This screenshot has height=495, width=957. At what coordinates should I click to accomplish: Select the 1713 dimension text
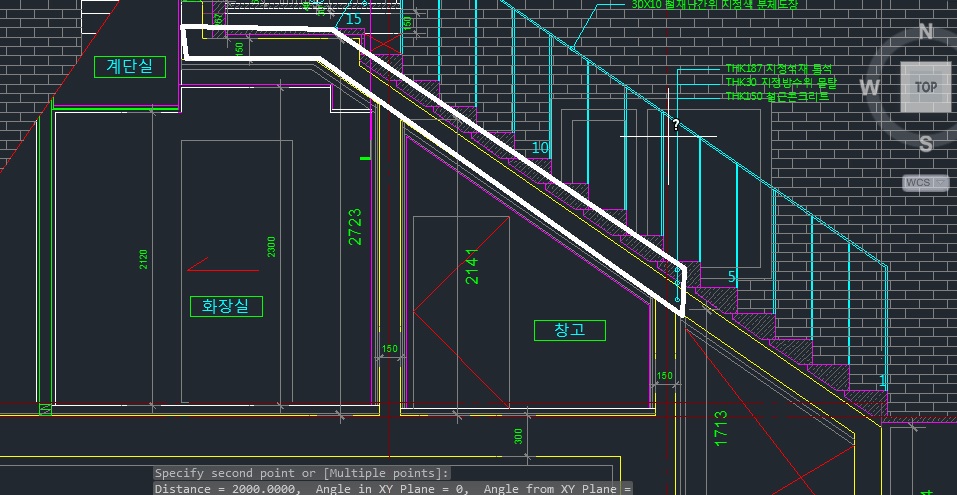point(720,427)
